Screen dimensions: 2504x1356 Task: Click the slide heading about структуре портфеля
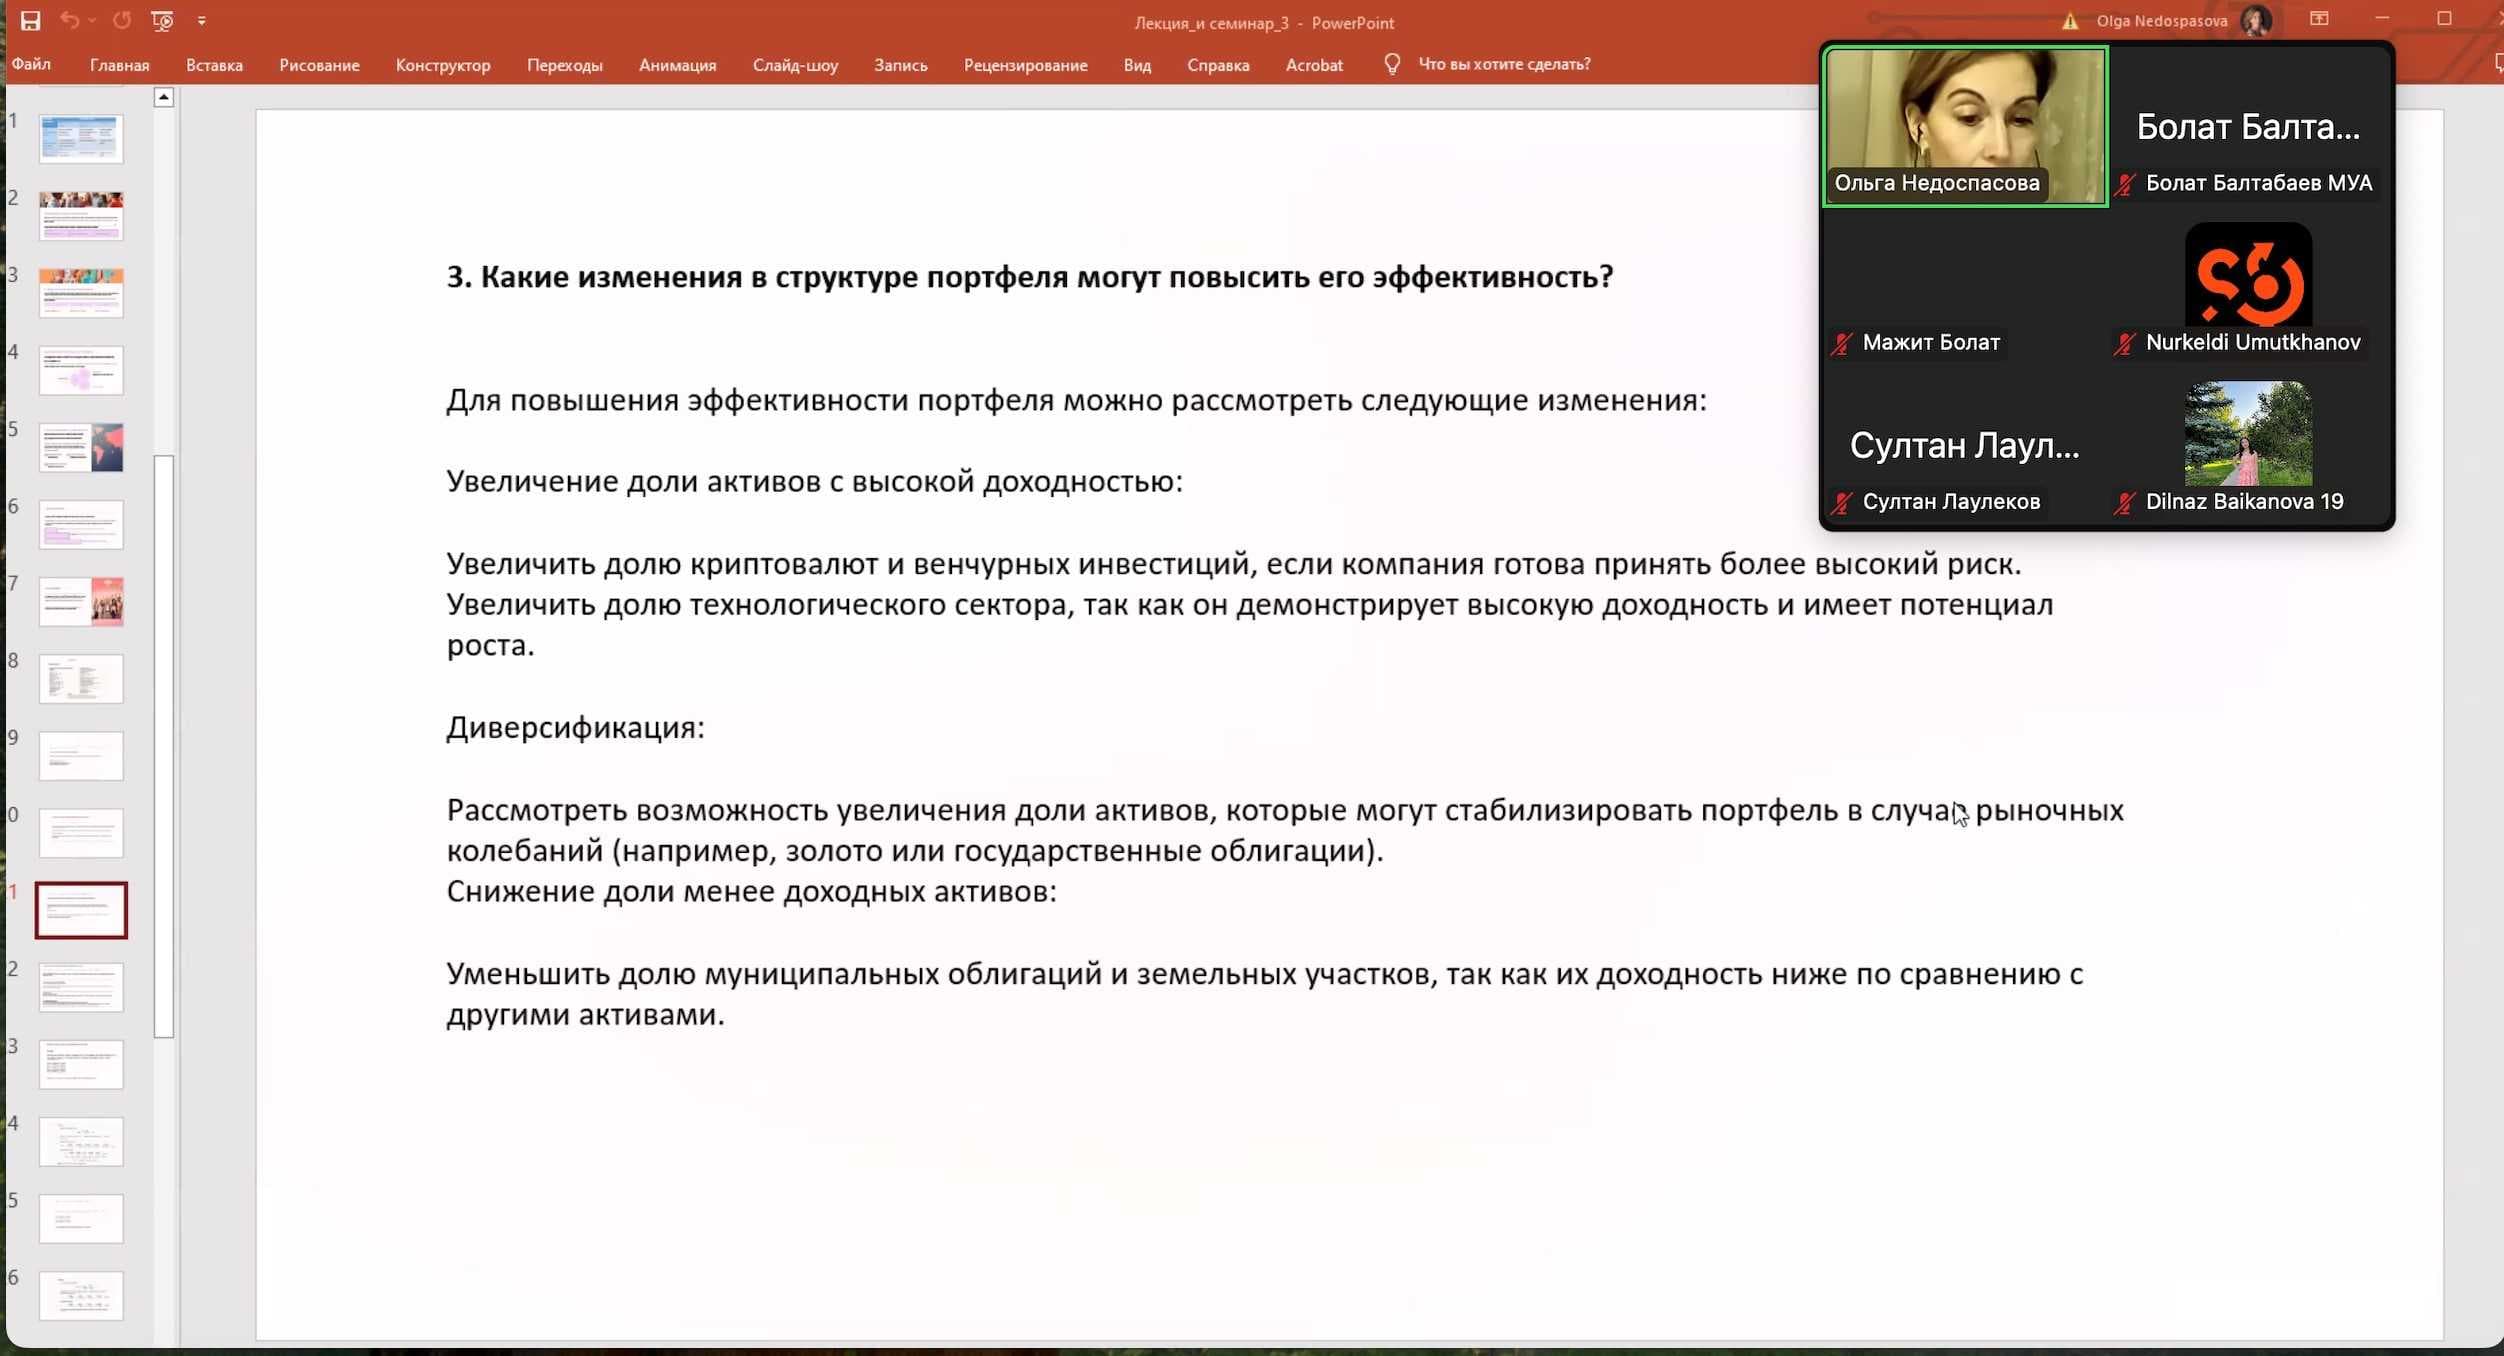pos(1029,277)
